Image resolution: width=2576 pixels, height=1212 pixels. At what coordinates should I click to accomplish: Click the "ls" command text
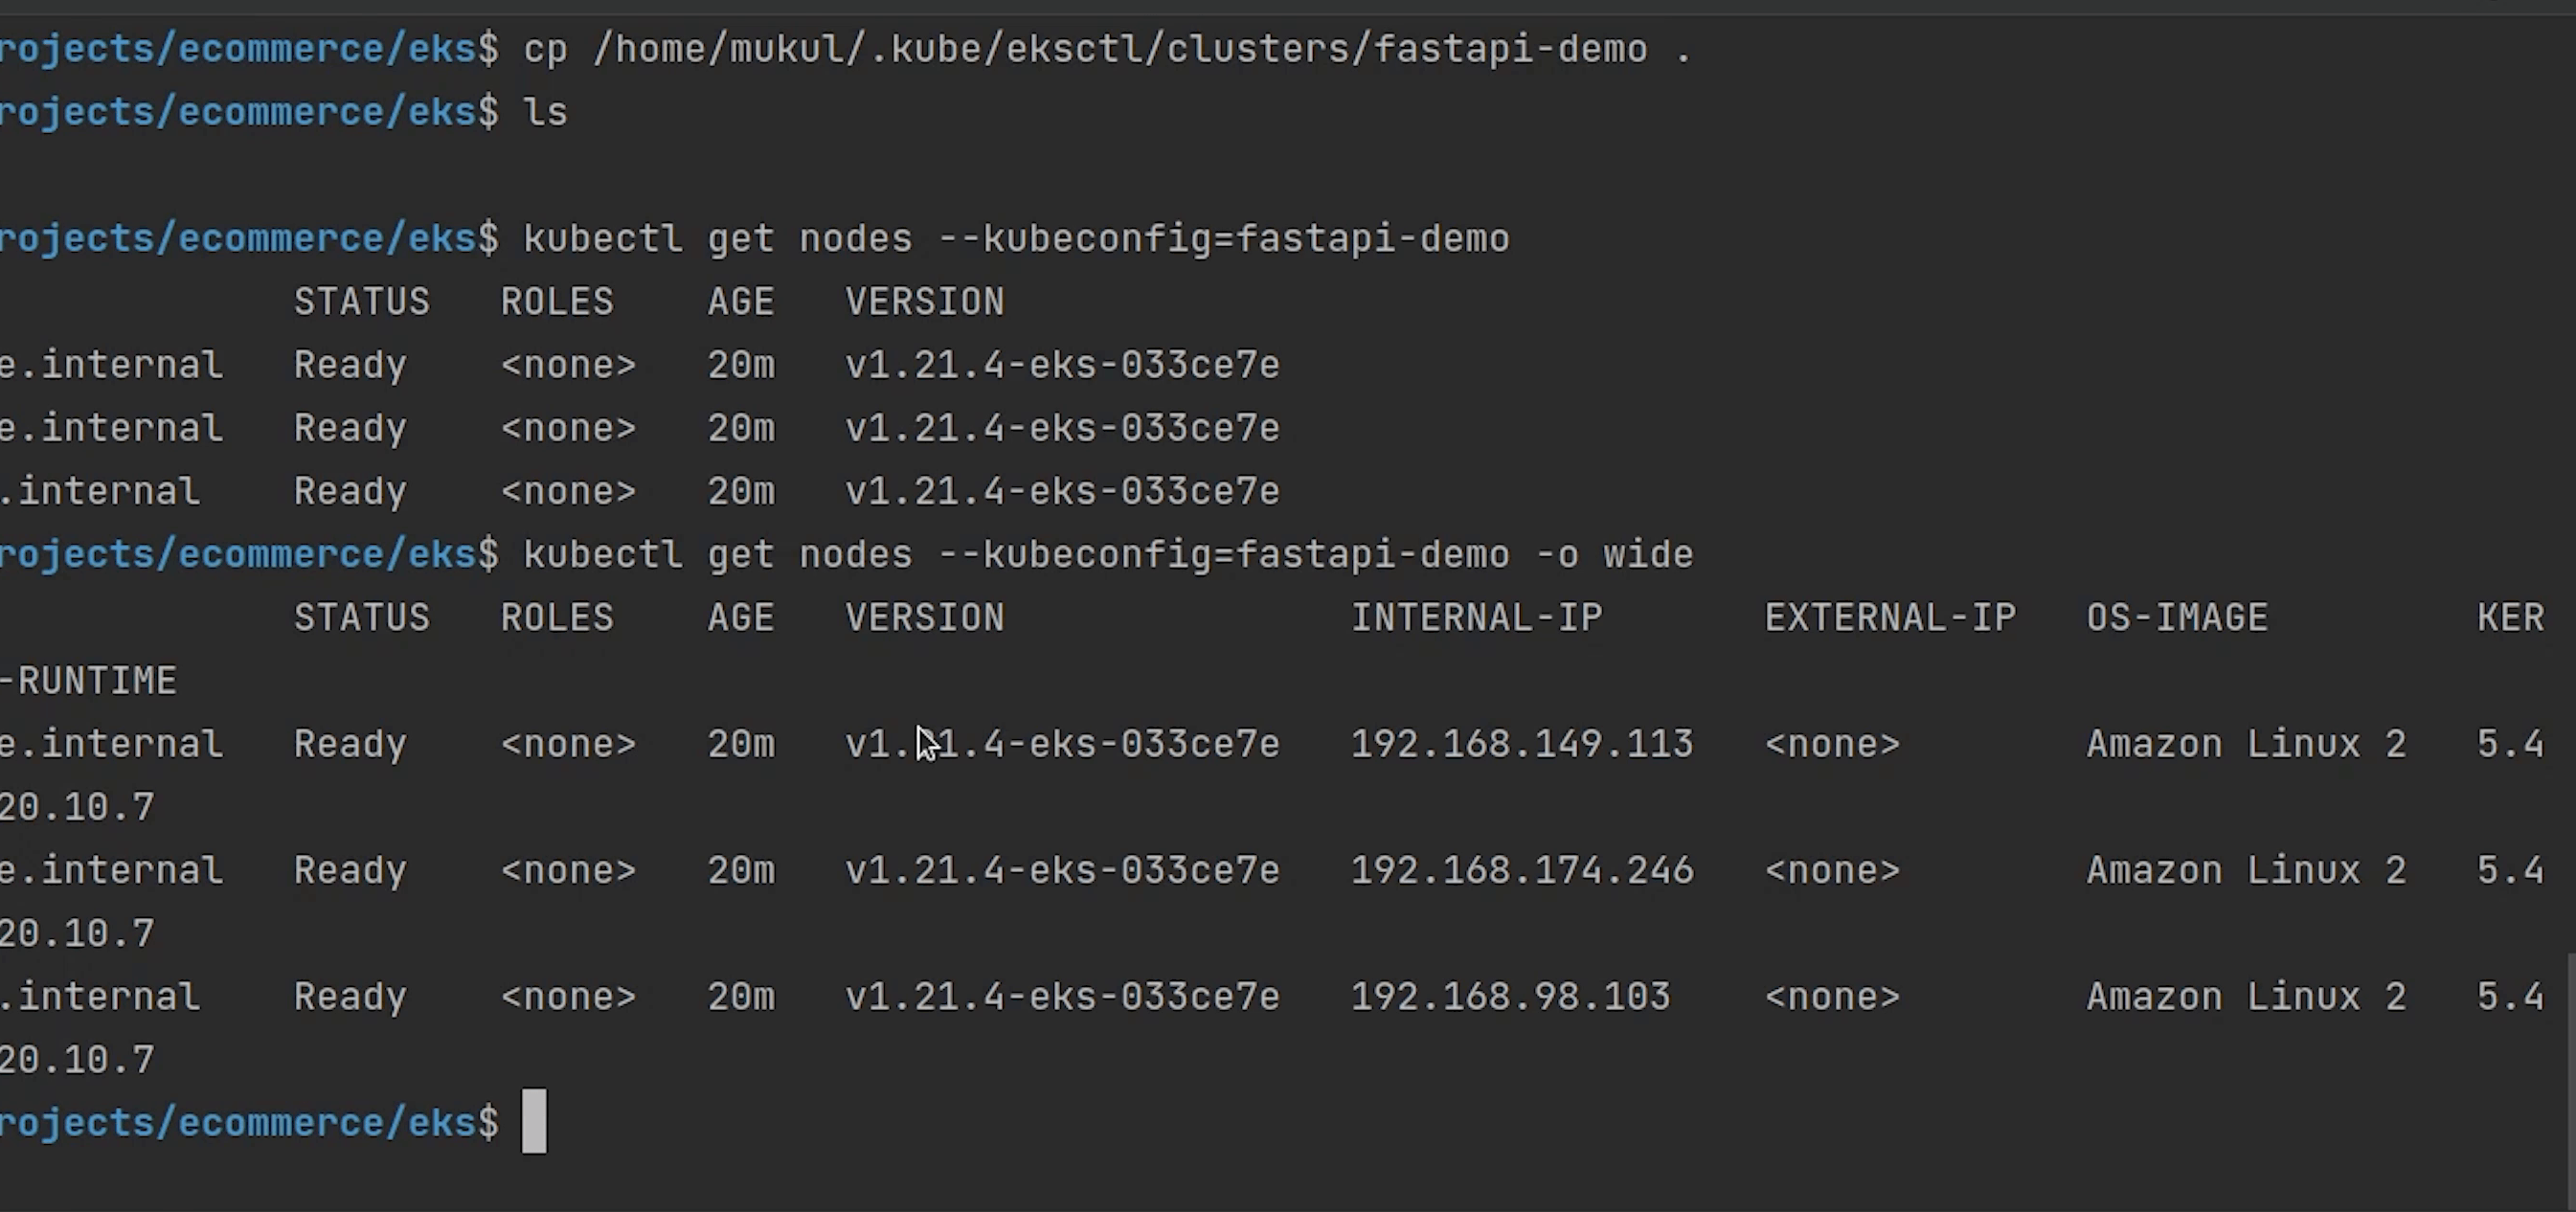tap(545, 112)
